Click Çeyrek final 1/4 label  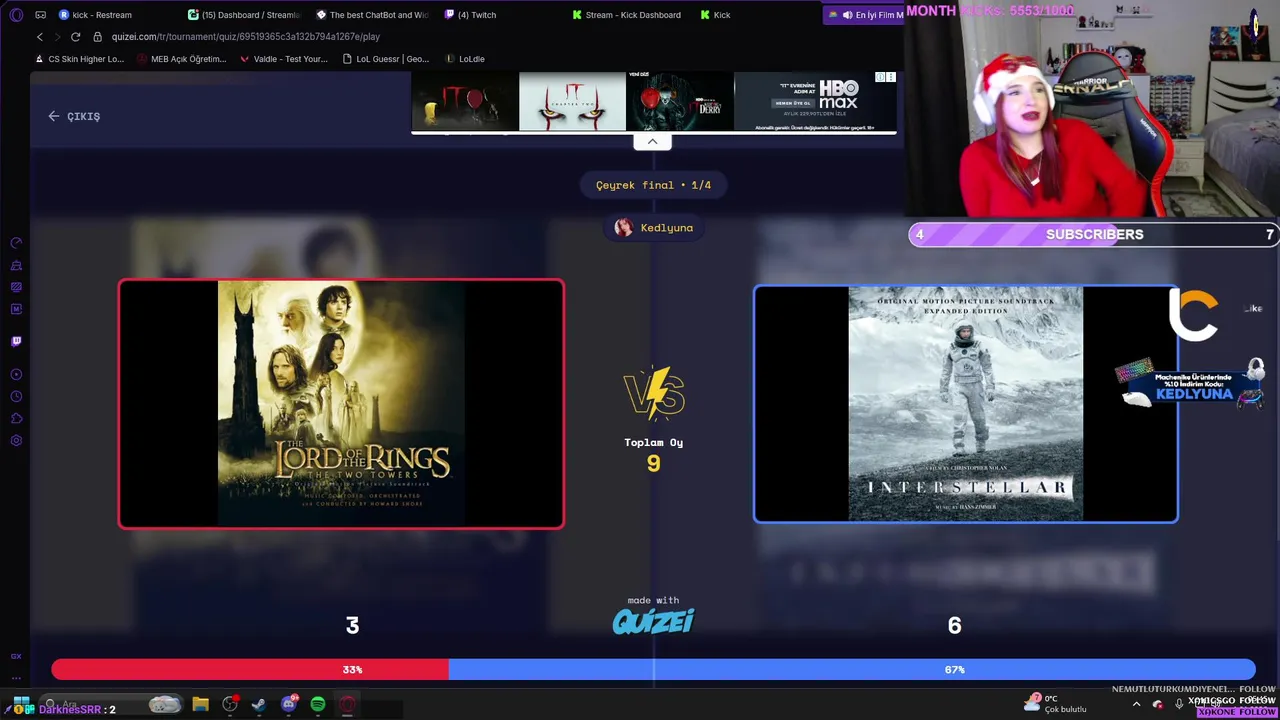653,185
